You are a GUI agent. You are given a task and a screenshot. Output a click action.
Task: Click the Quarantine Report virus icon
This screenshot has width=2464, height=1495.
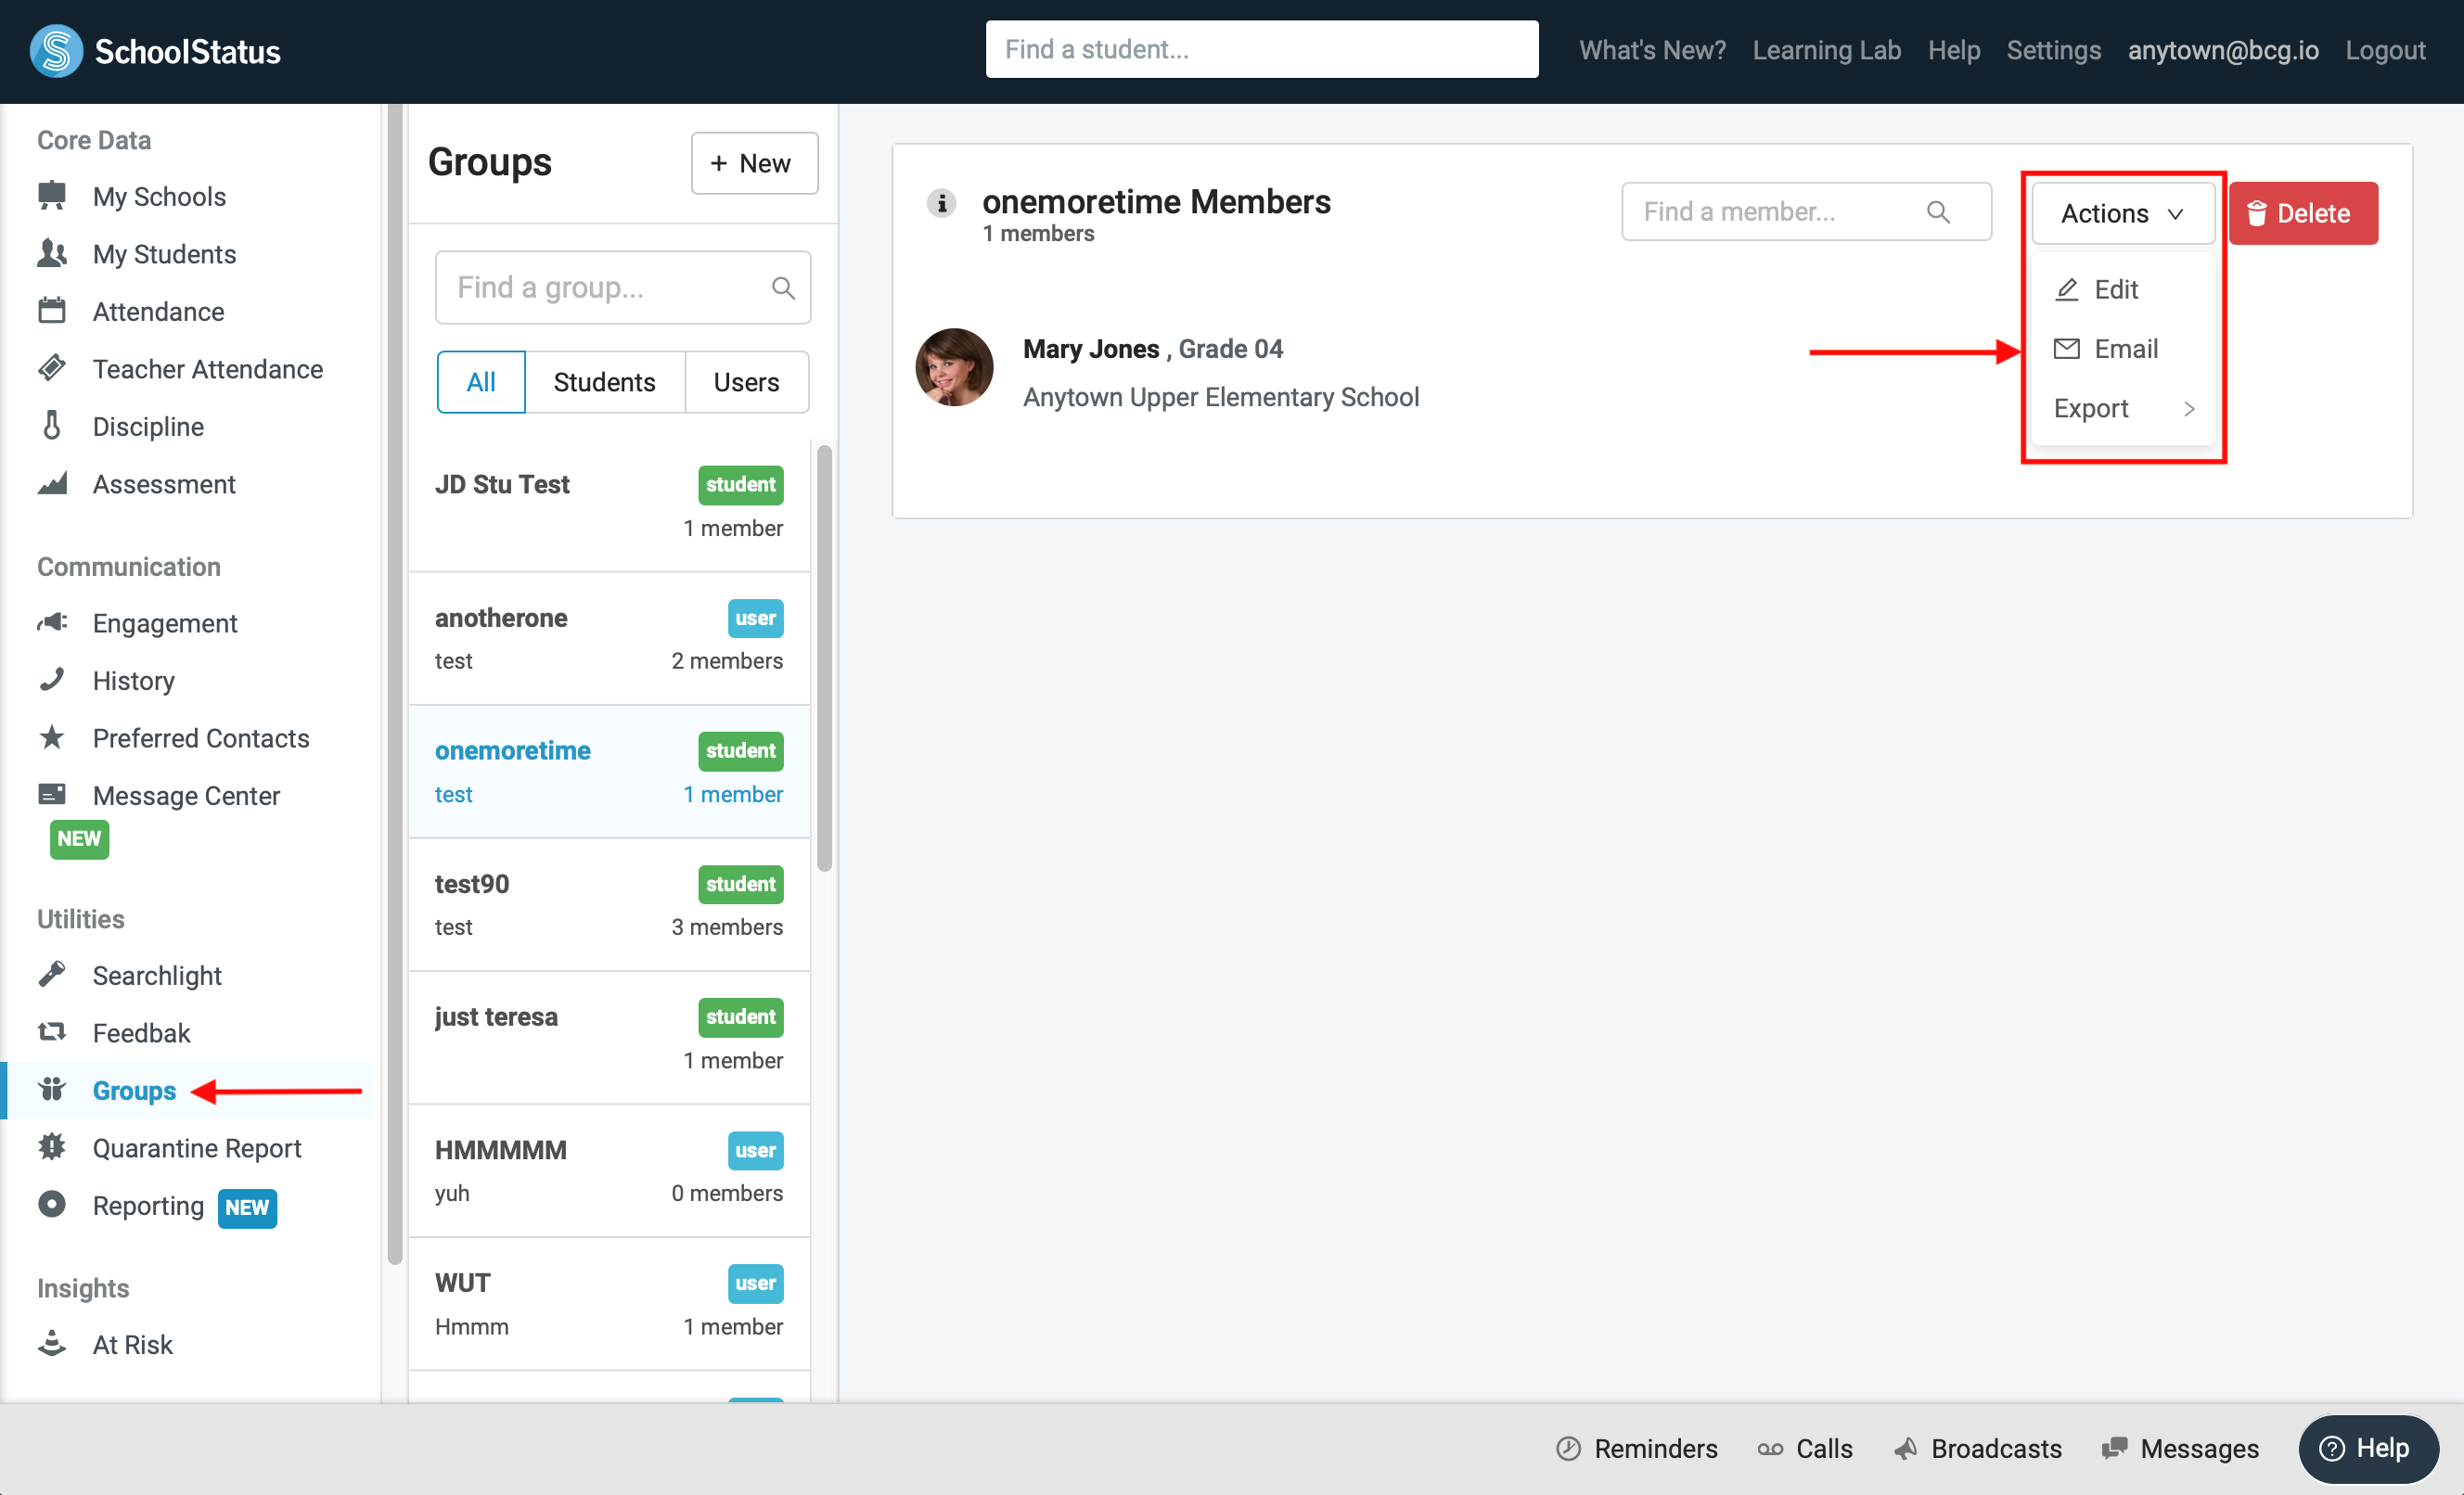[52, 1146]
